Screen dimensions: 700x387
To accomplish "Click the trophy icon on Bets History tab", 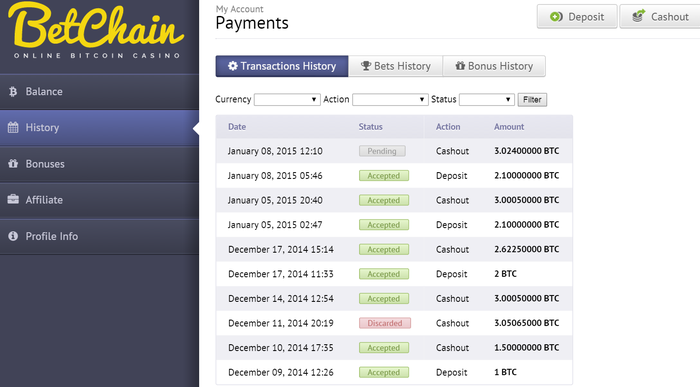I will (x=366, y=66).
